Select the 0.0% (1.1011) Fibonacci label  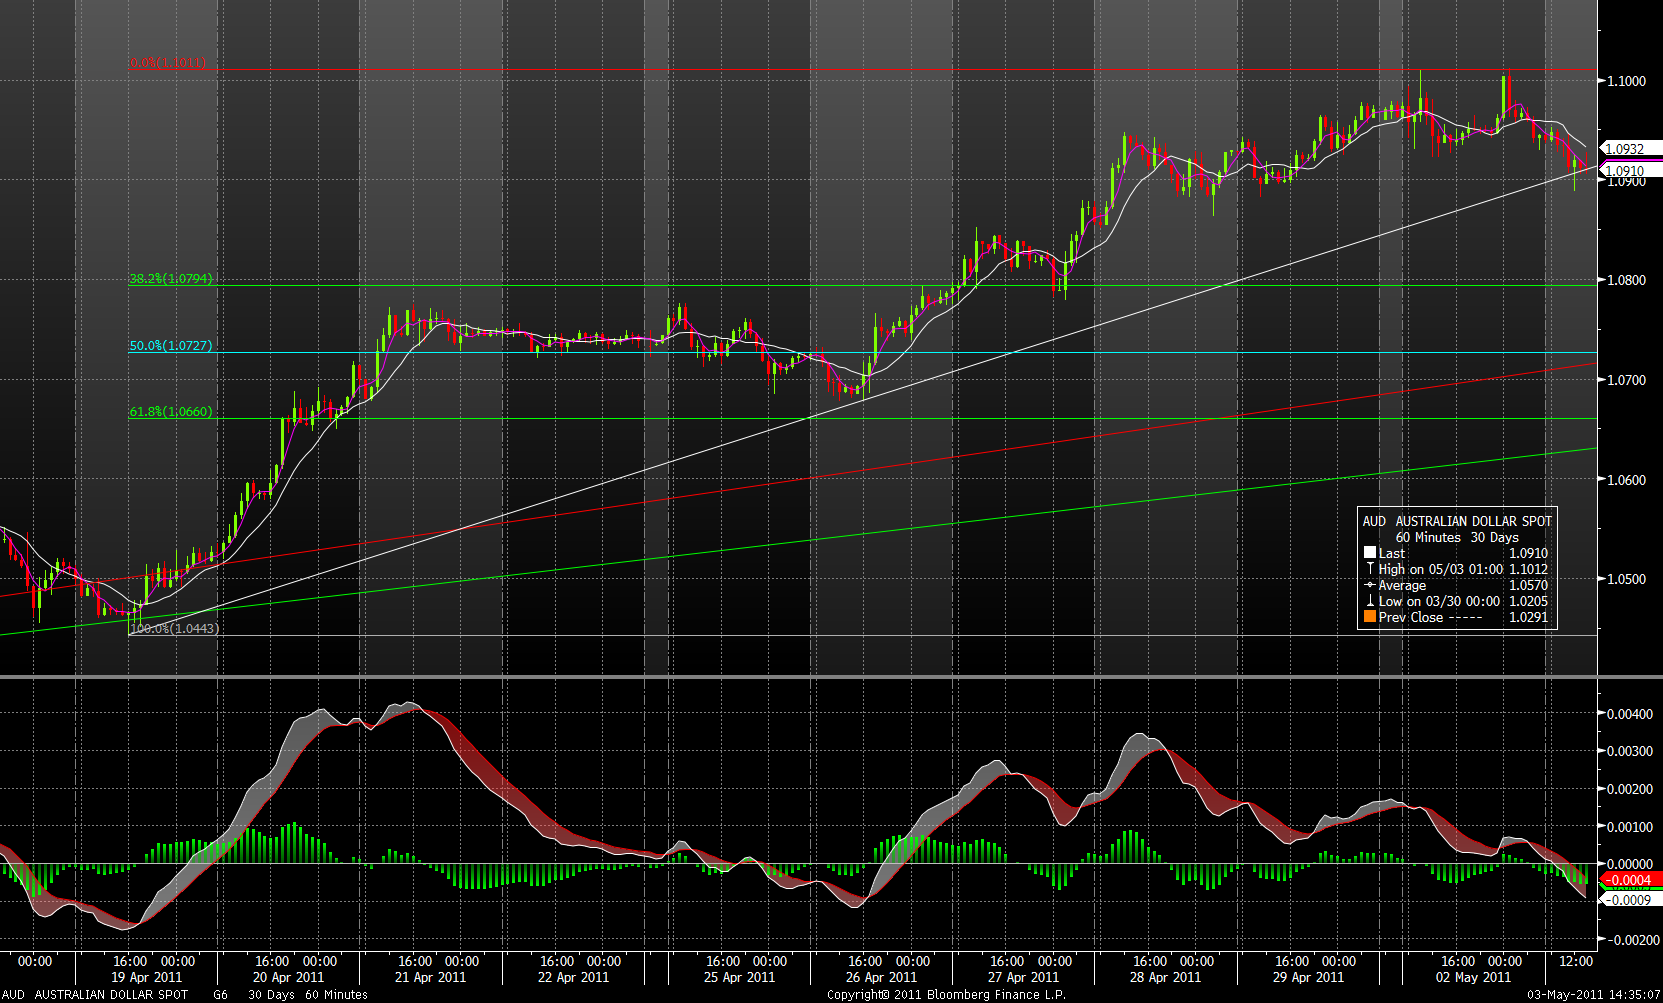168,62
